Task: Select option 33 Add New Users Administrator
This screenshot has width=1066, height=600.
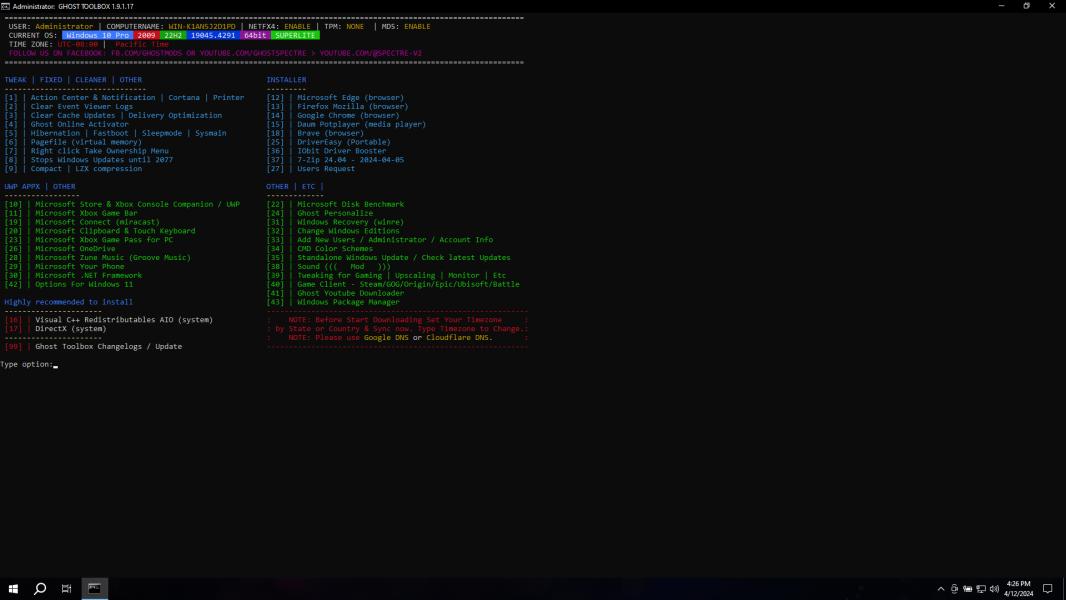Action: click(380, 239)
